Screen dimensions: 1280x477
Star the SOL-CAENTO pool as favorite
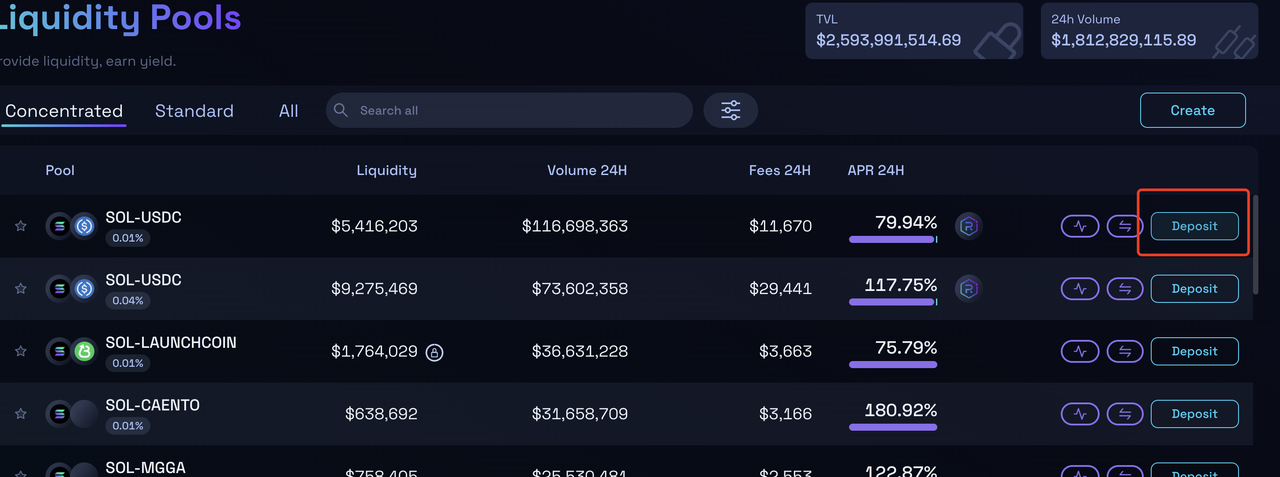pyautogui.click(x=20, y=414)
